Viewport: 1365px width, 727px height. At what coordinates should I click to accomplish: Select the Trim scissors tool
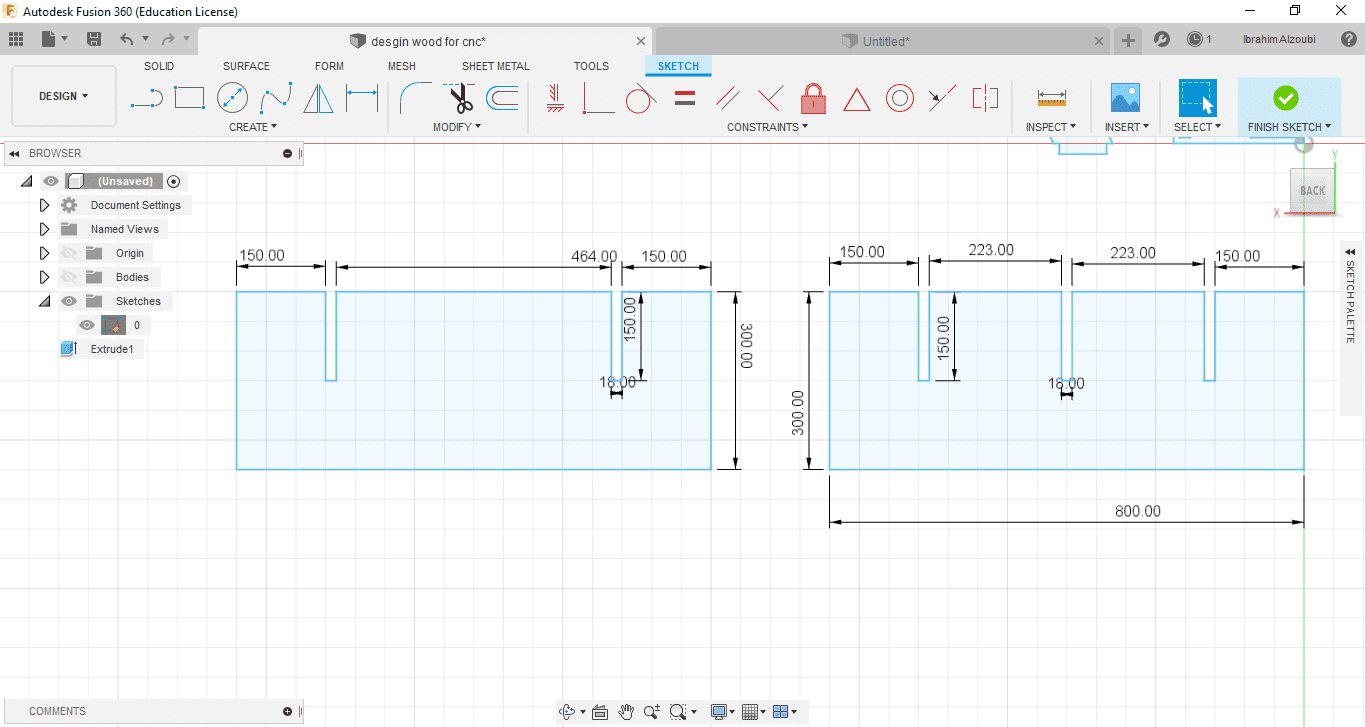pos(460,98)
